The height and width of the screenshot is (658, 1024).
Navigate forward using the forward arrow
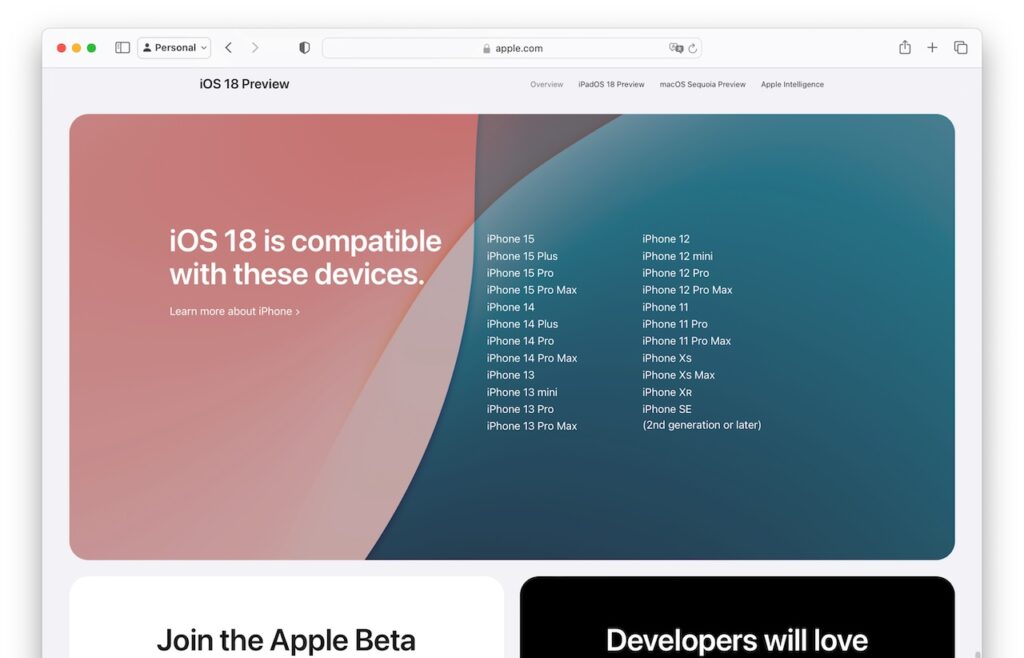coord(256,47)
